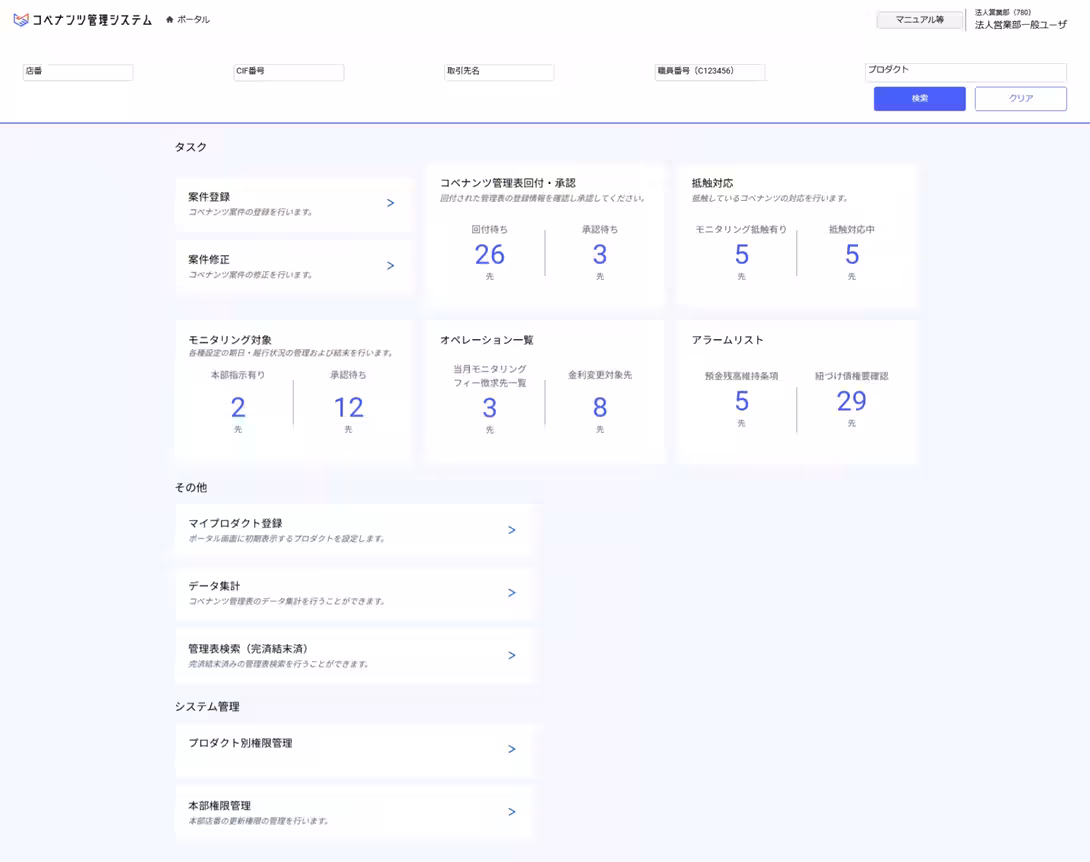This screenshot has width=1090, height=862.
Task: Open 紐づけ債権要確認 count 29
Action: tap(852, 401)
